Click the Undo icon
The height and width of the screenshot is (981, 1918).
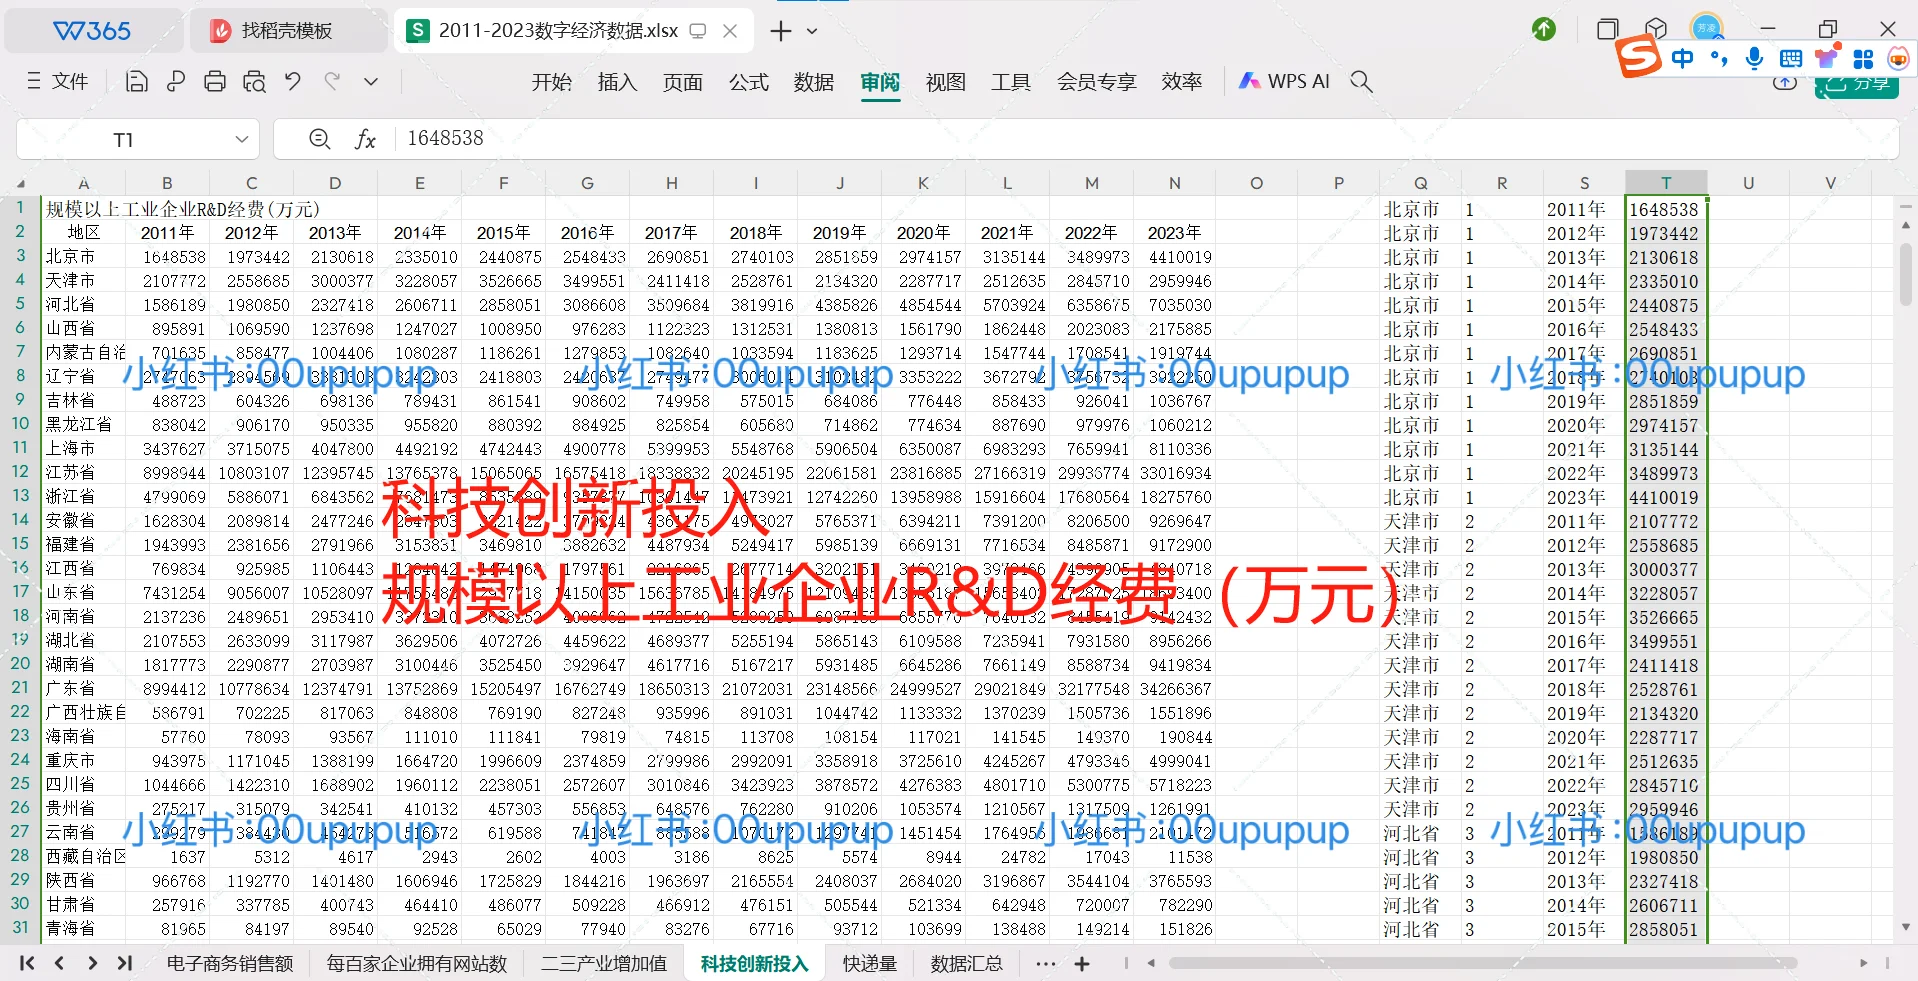tap(292, 81)
